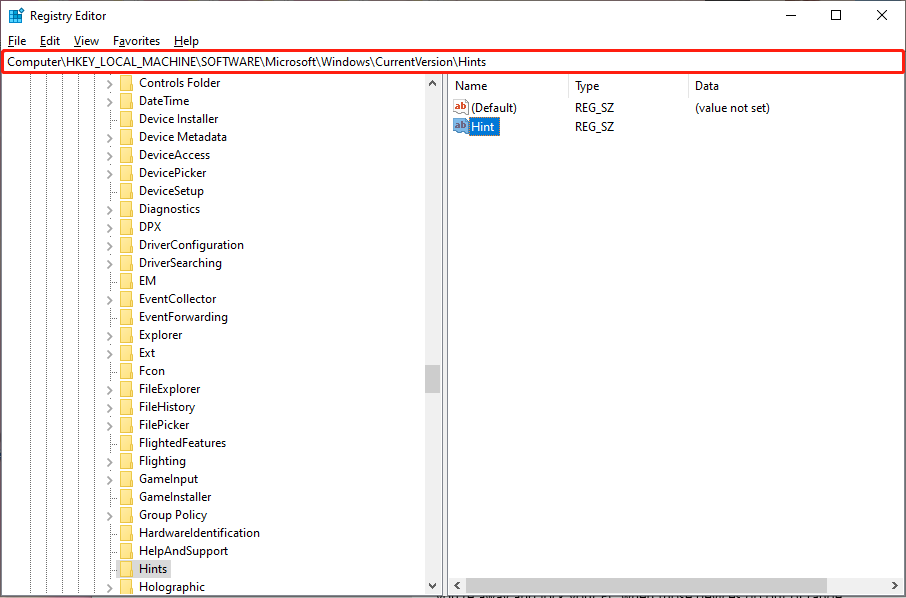The height and width of the screenshot is (598, 906).
Task: Open the Favorites menu
Action: (136, 41)
